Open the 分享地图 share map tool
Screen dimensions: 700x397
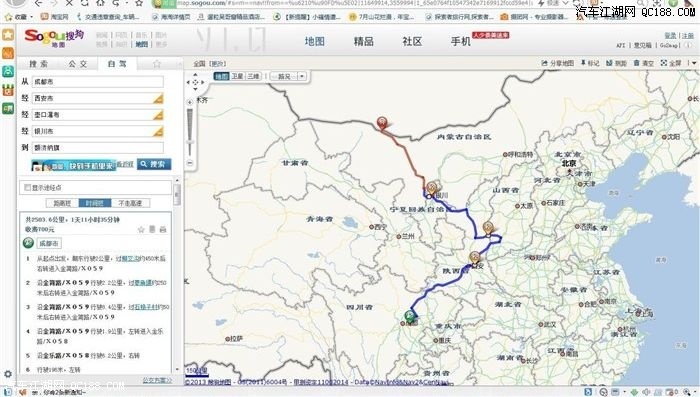(544, 63)
